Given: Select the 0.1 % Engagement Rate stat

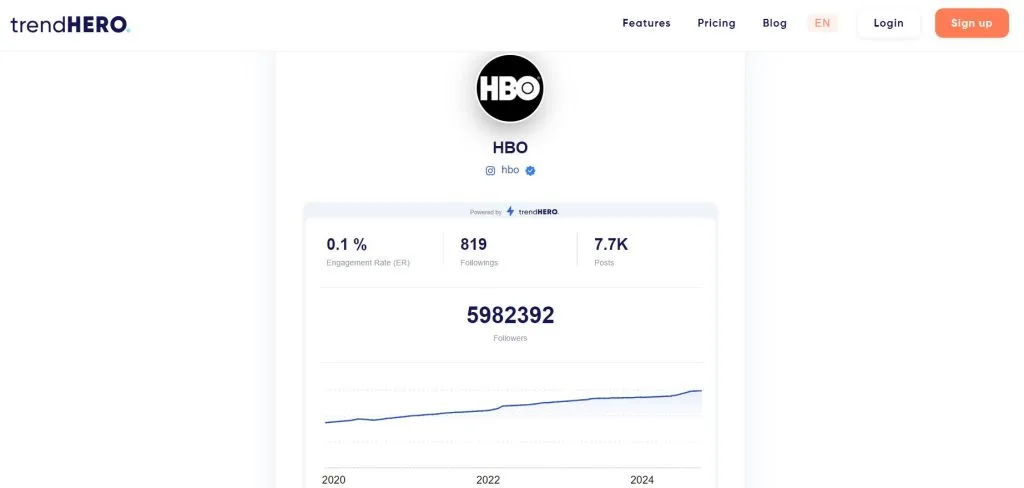Looking at the screenshot, I should coord(347,244).
